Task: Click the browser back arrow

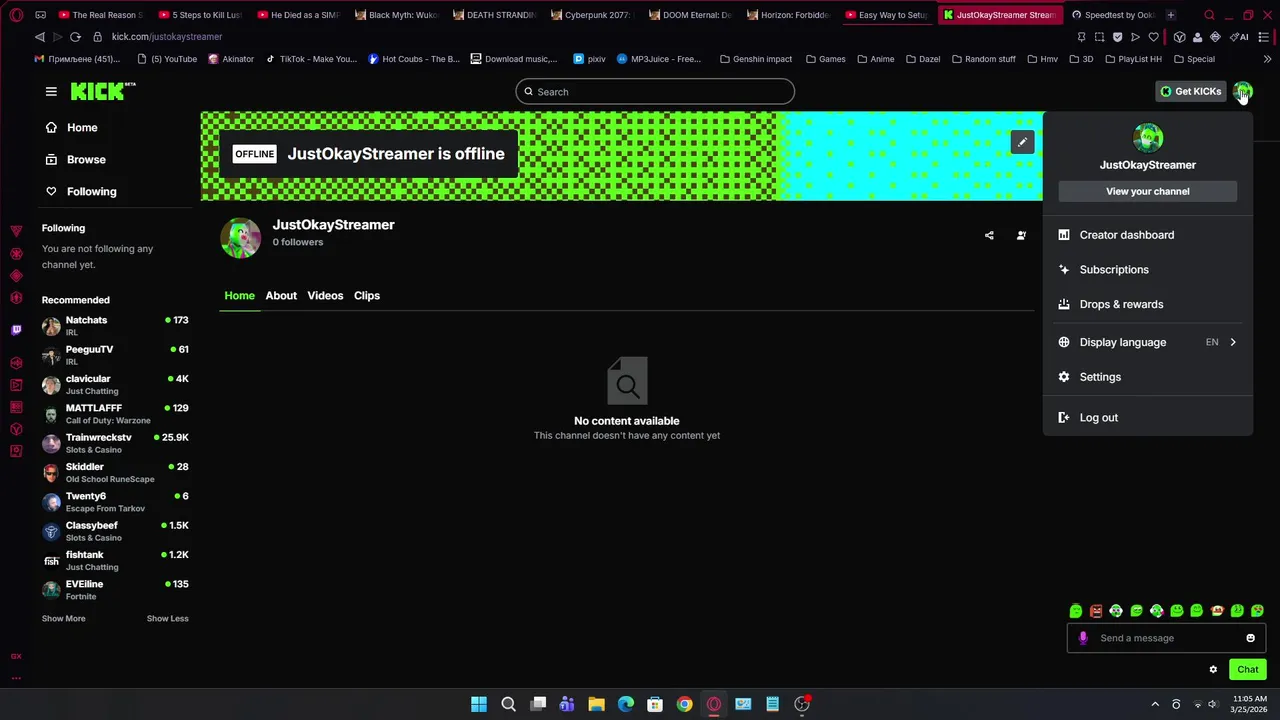Action: click(x=40, y=37)
